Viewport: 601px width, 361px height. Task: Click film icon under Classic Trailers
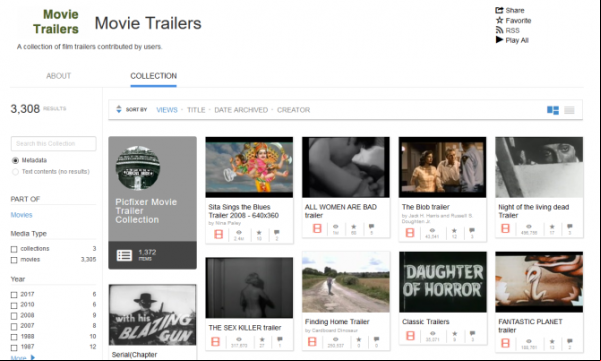point(410,336)
